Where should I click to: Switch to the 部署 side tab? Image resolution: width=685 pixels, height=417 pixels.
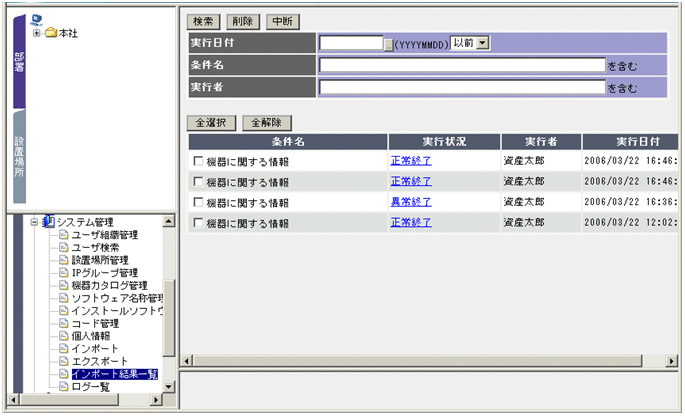click(x=19, y=62)
